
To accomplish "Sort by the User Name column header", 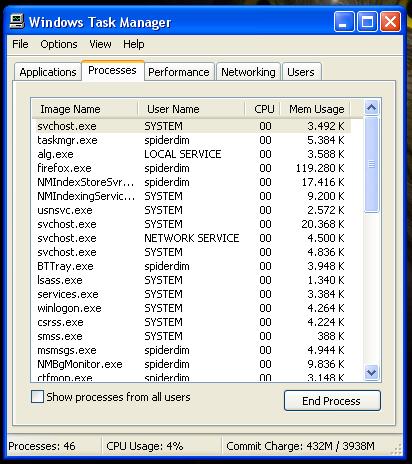I will [191, 109].
